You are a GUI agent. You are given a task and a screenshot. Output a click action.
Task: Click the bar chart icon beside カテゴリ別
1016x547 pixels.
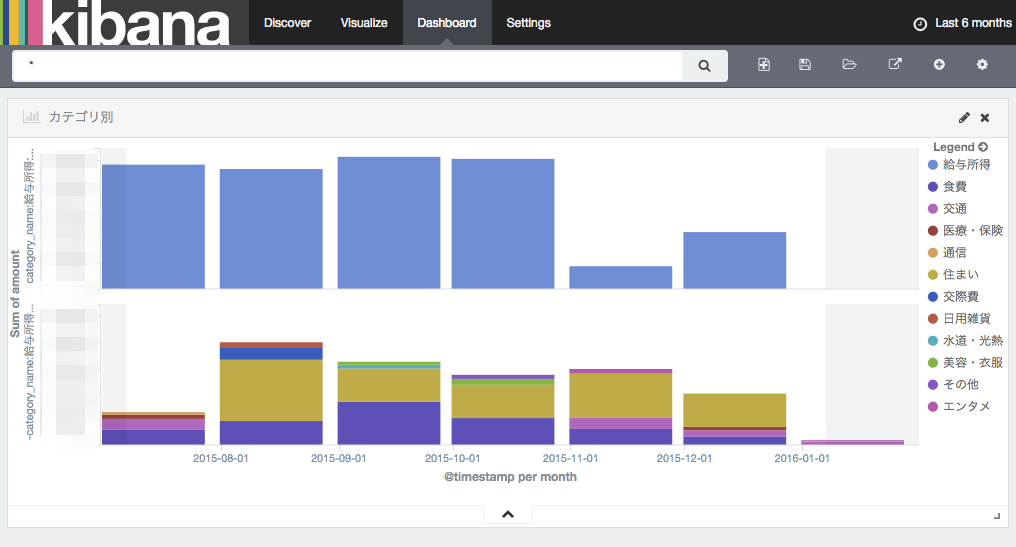(31, 117)
